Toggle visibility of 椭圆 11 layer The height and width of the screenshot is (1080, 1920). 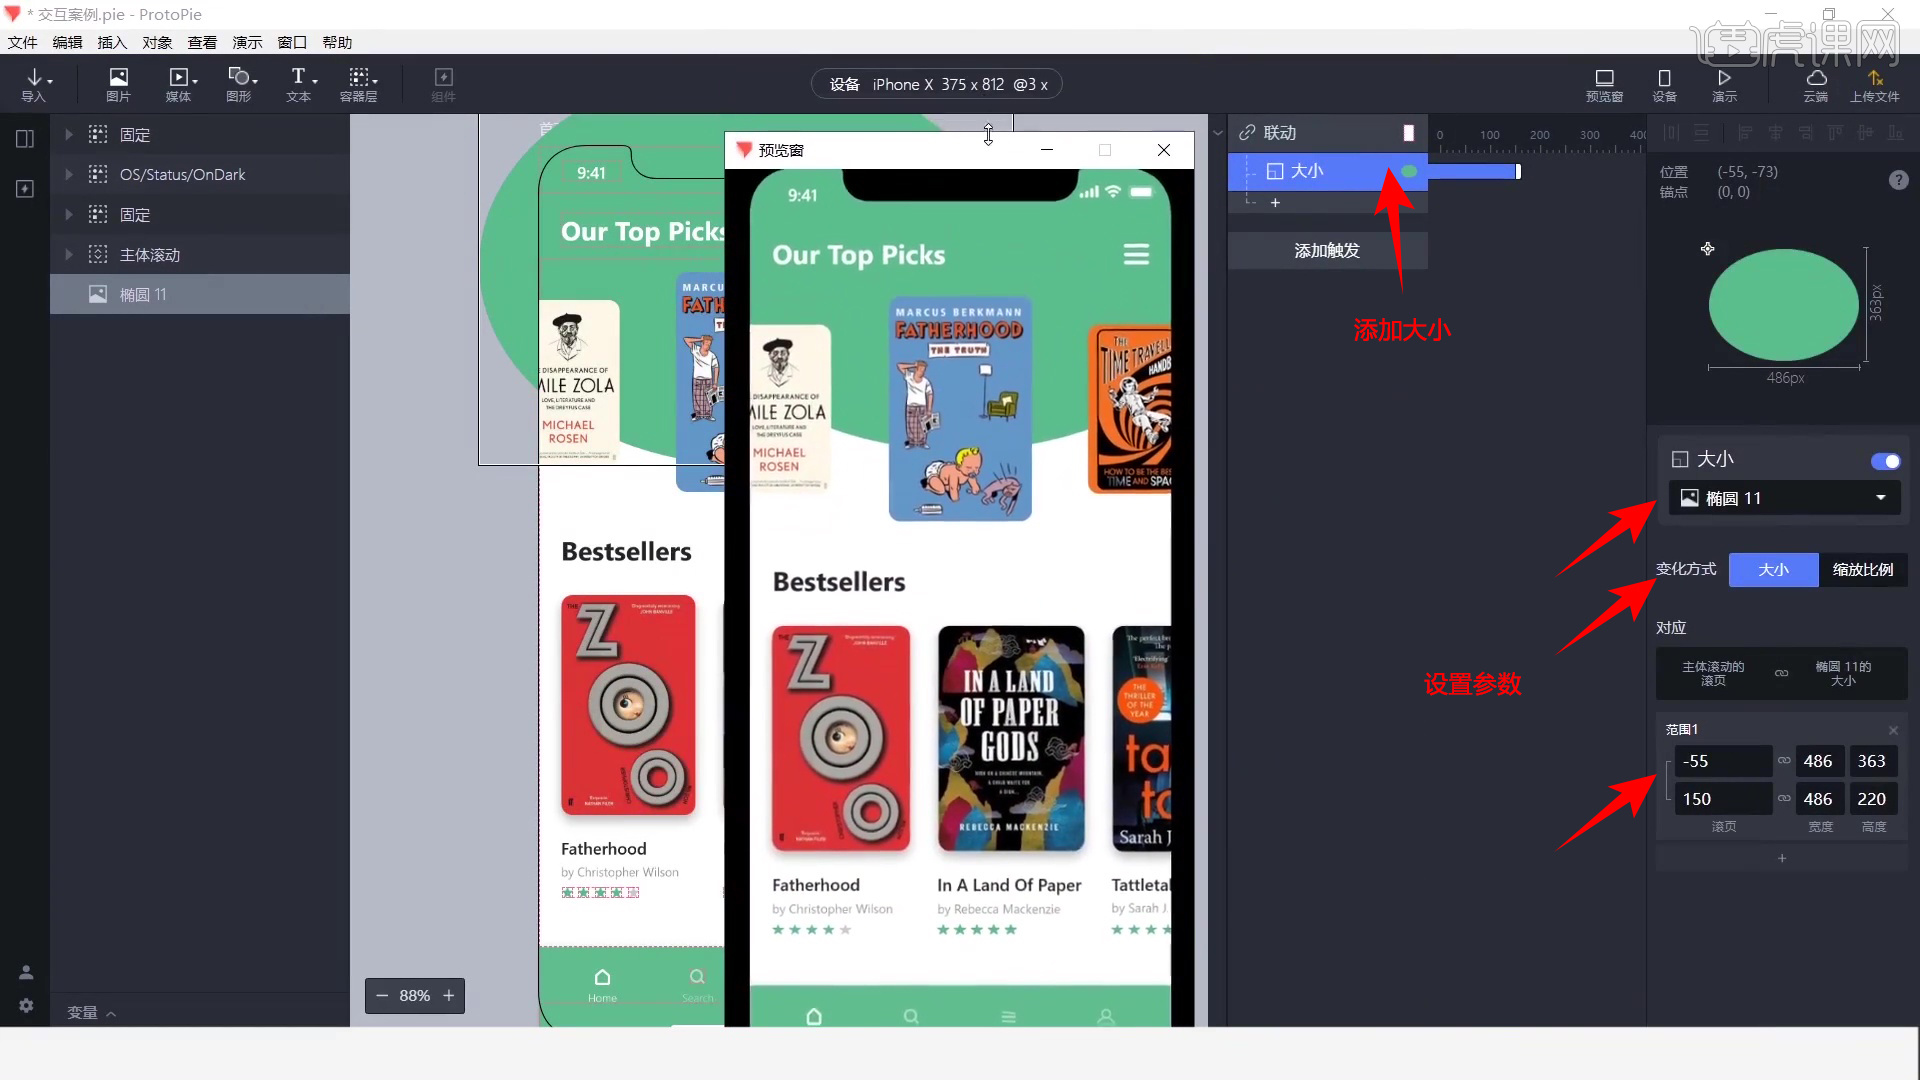[x=334, y=294]
